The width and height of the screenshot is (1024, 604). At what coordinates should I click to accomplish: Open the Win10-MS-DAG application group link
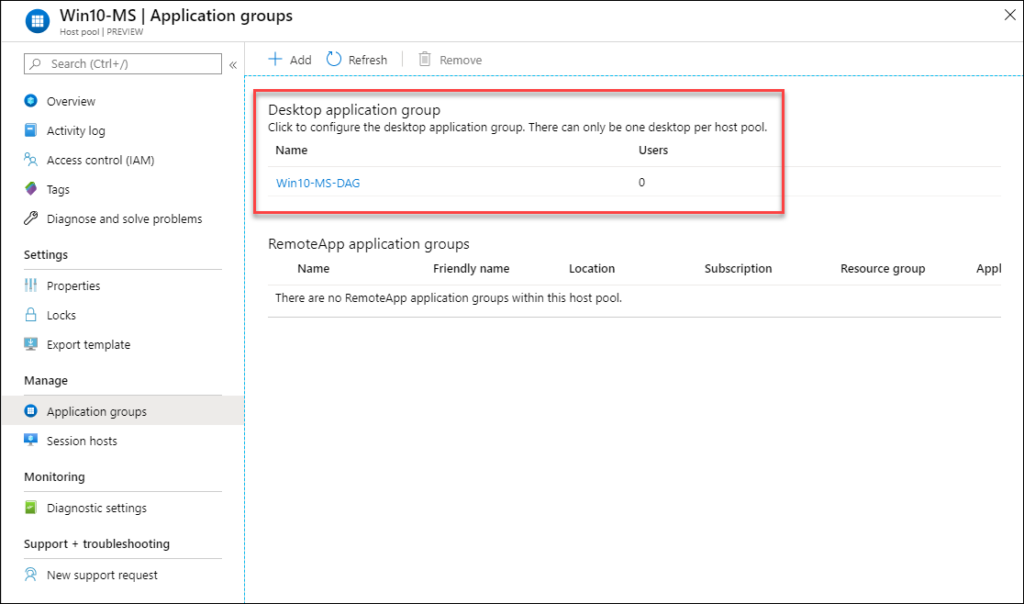coord(317,183)
